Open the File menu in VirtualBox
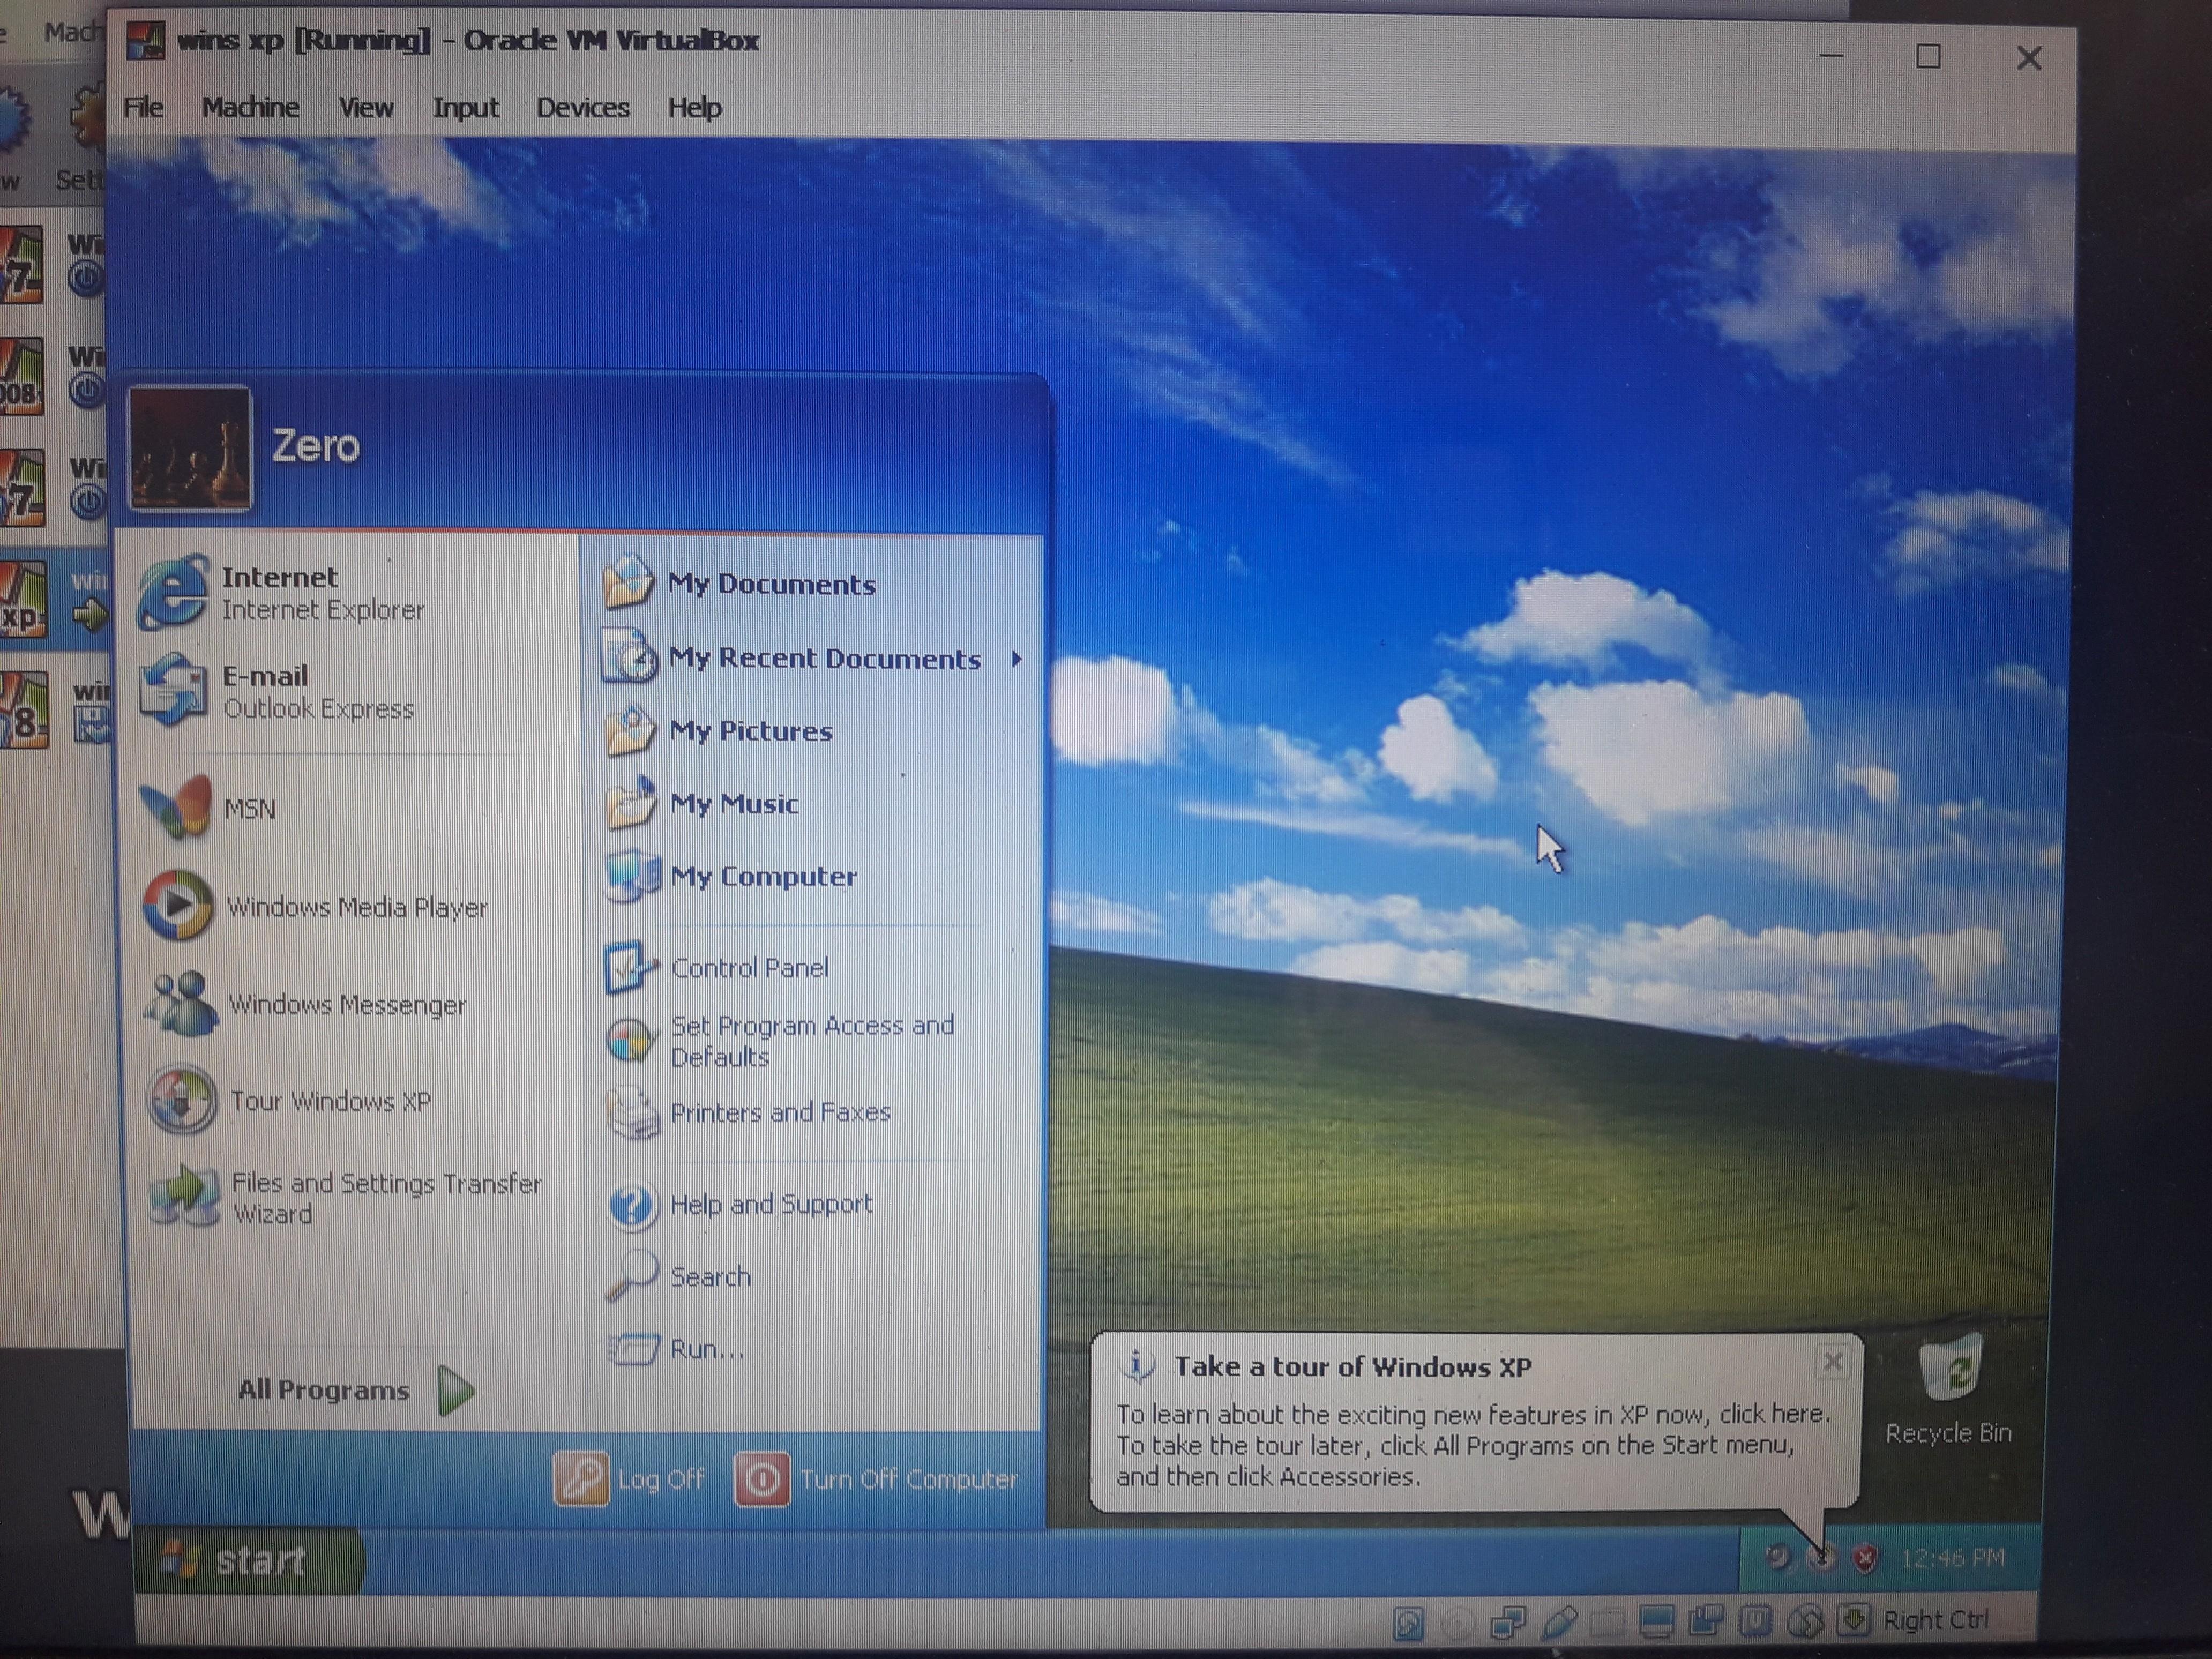This screenshot has width=2212, height=1659. tap(143, 107)
